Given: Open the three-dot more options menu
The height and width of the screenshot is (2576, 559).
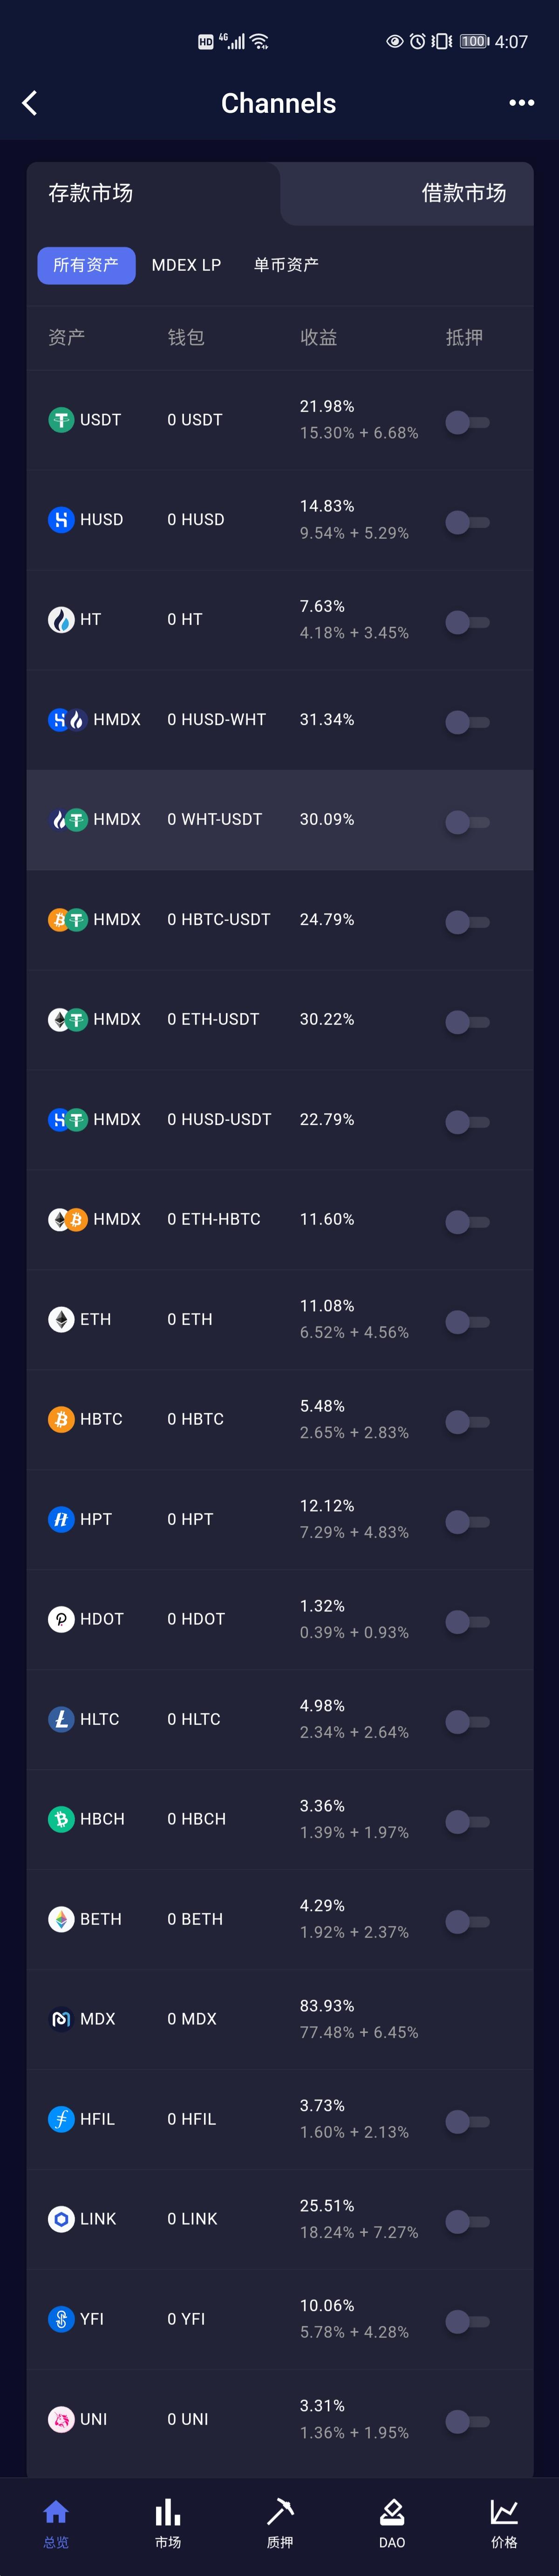Looking at the screenshot, I should tap(521, 103).
